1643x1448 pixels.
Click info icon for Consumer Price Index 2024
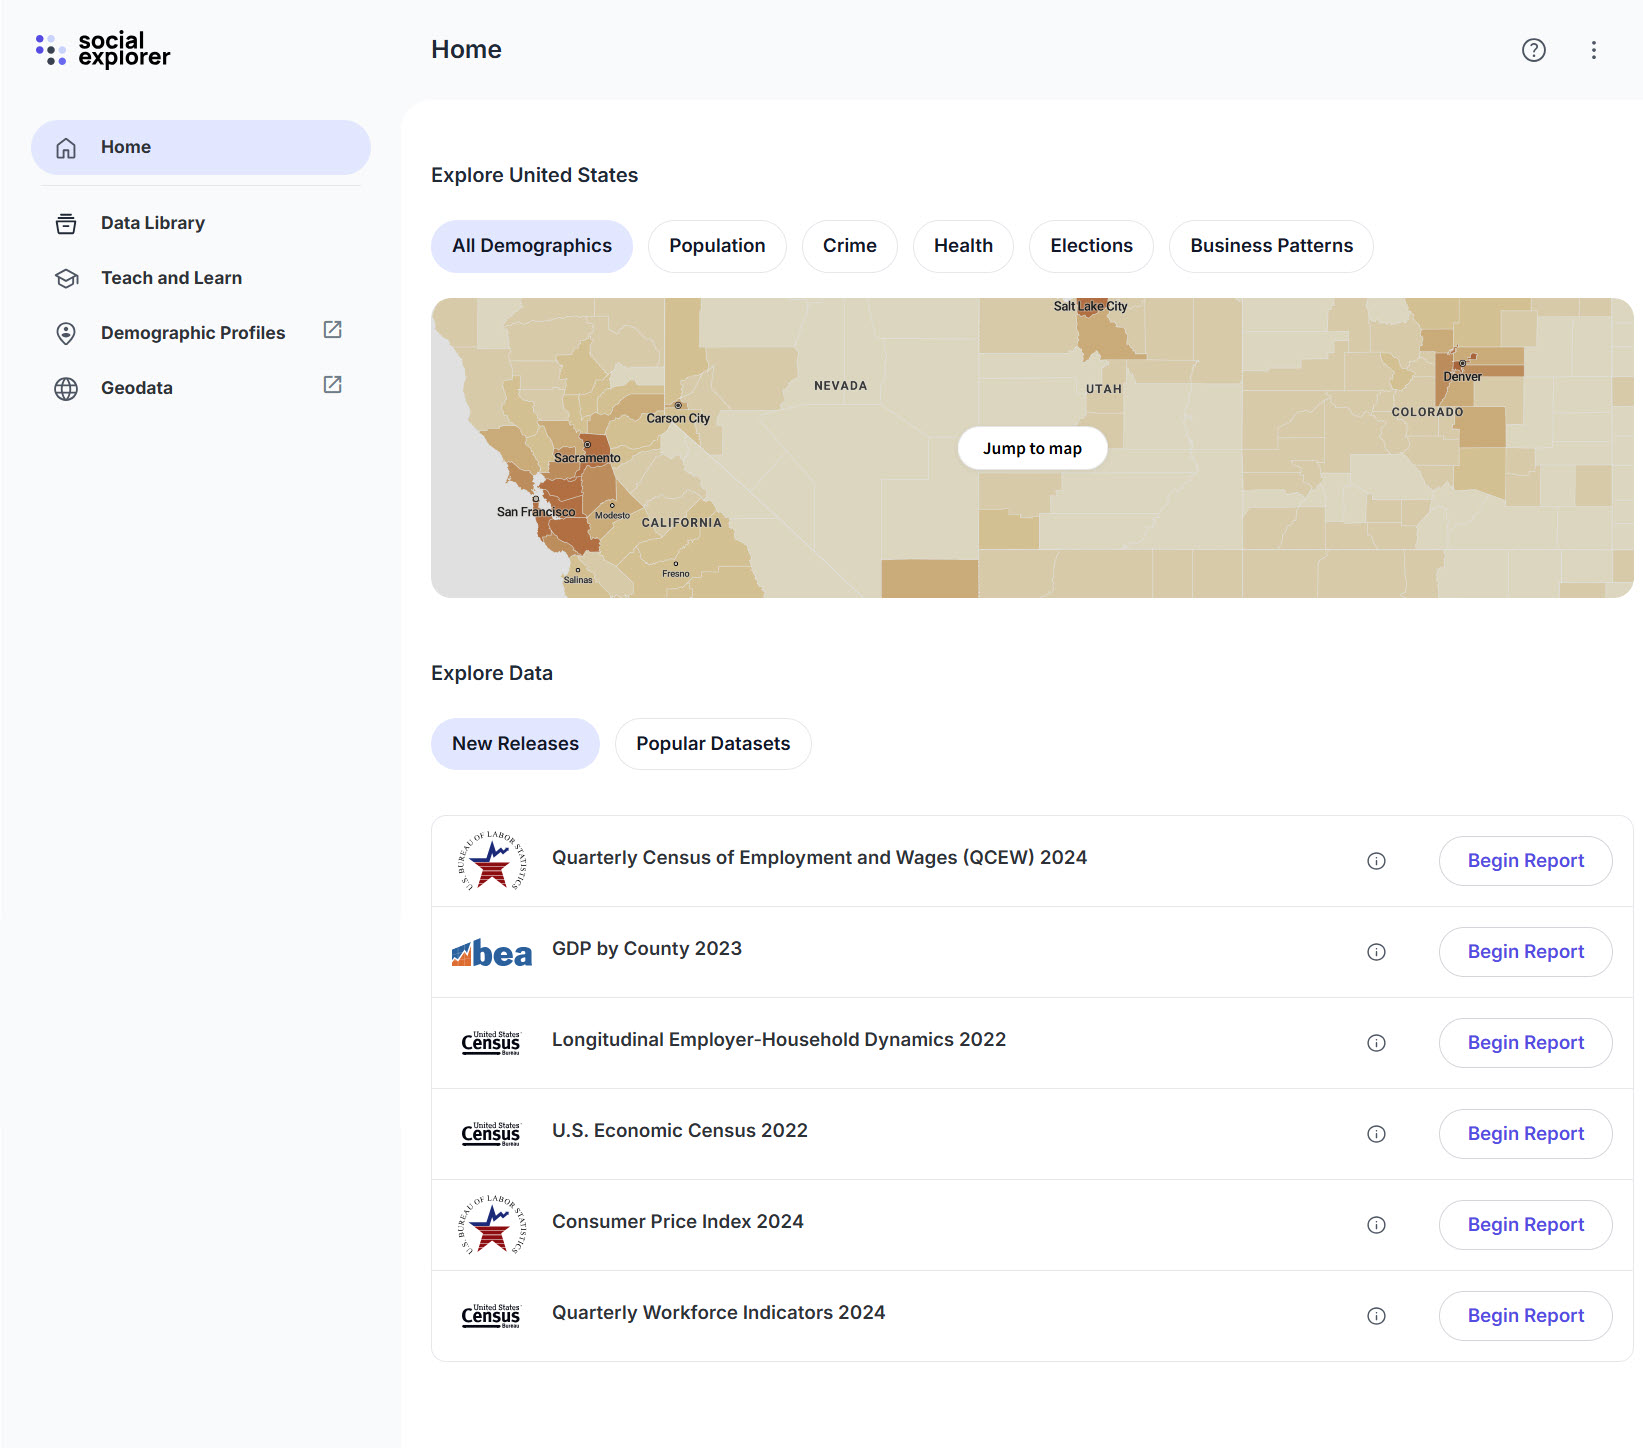(x=1376, y=1225)
